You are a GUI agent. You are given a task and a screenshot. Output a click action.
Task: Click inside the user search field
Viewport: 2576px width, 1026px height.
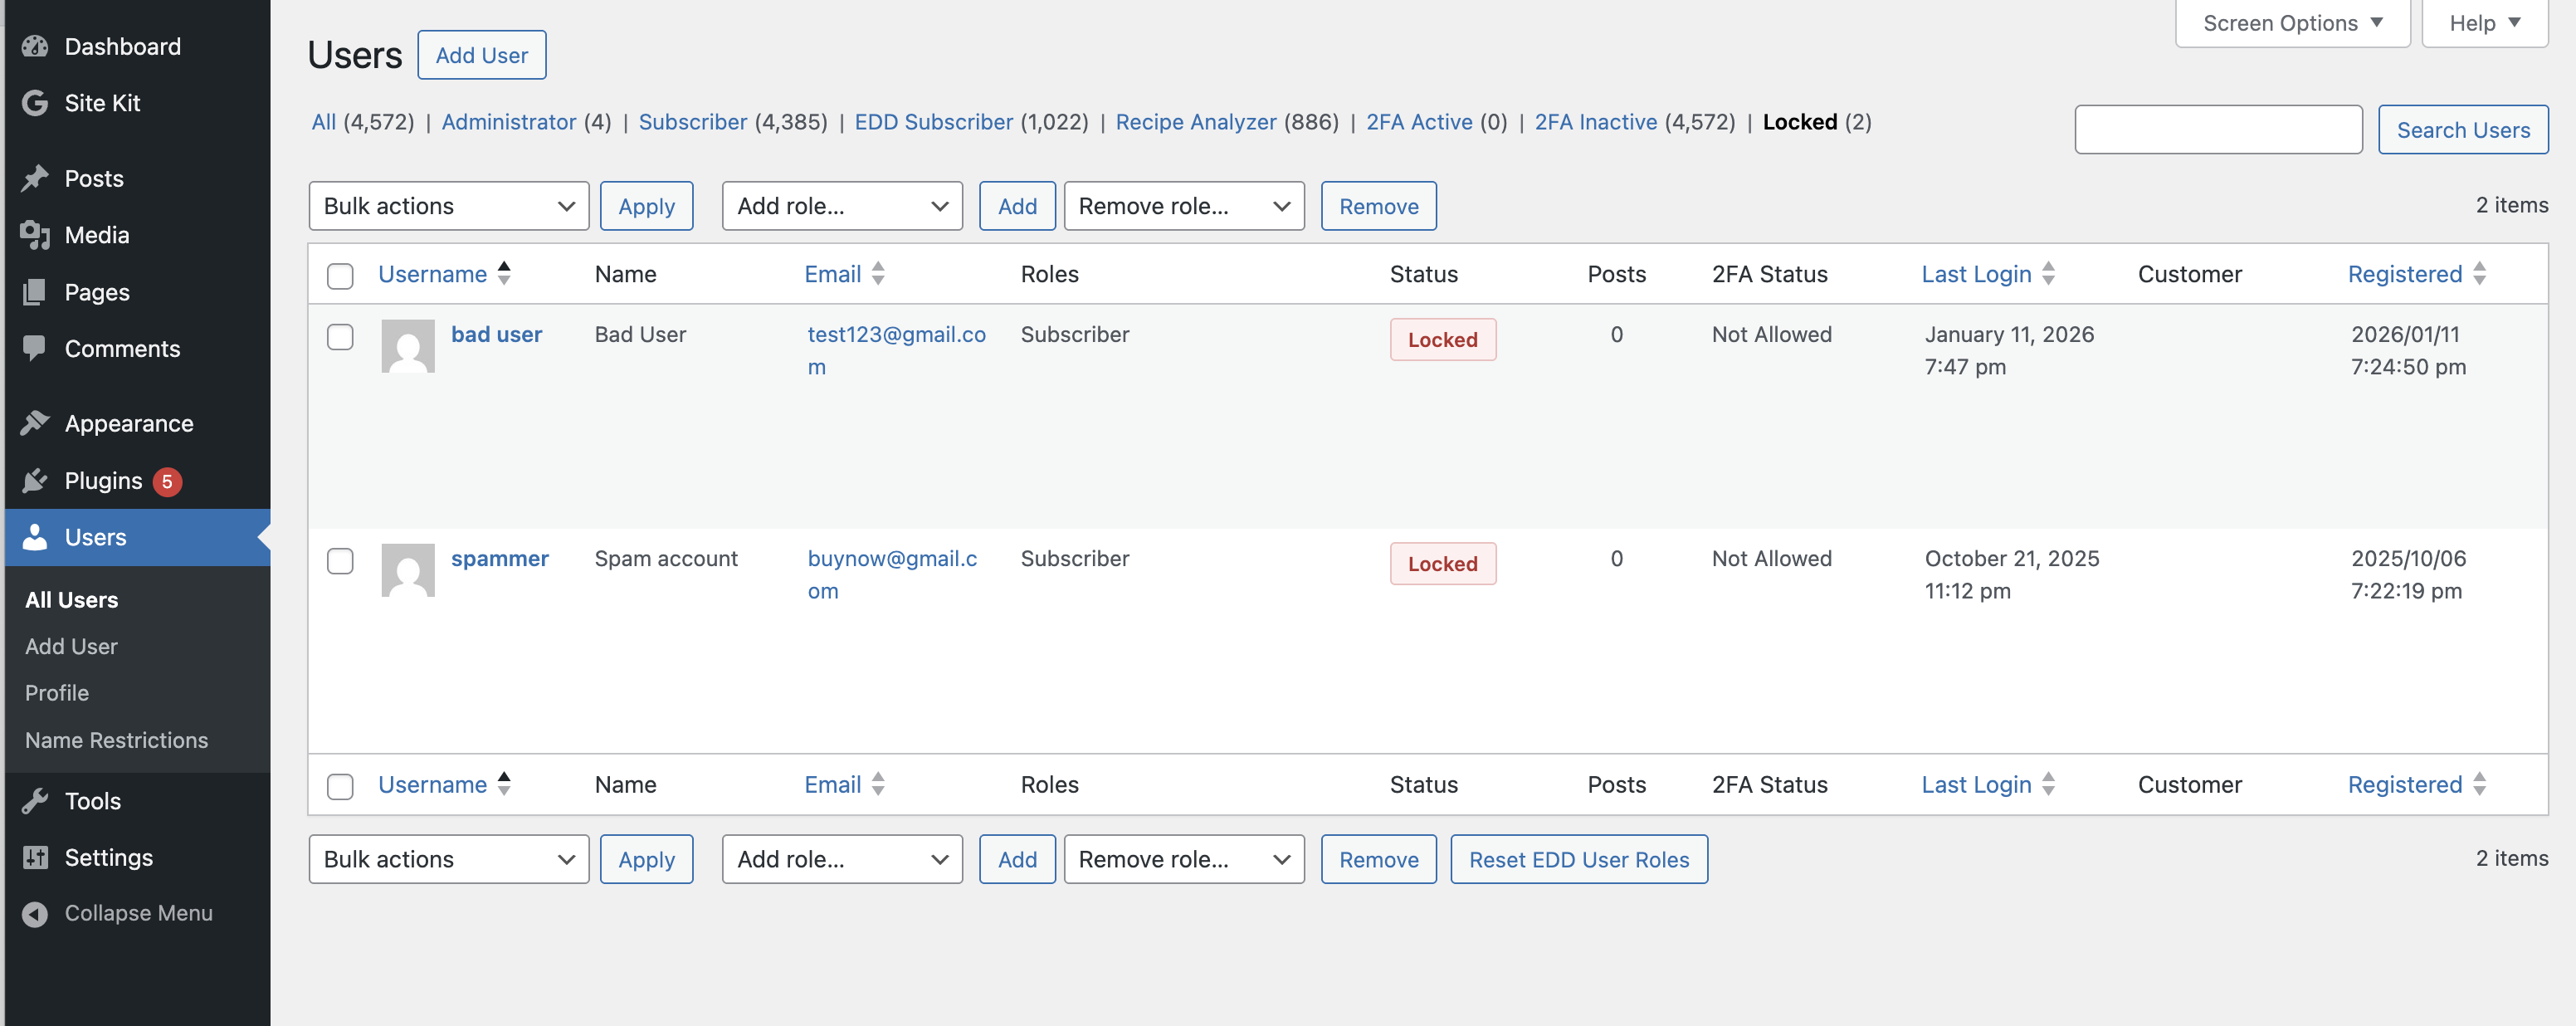[x=2218, y=129]
